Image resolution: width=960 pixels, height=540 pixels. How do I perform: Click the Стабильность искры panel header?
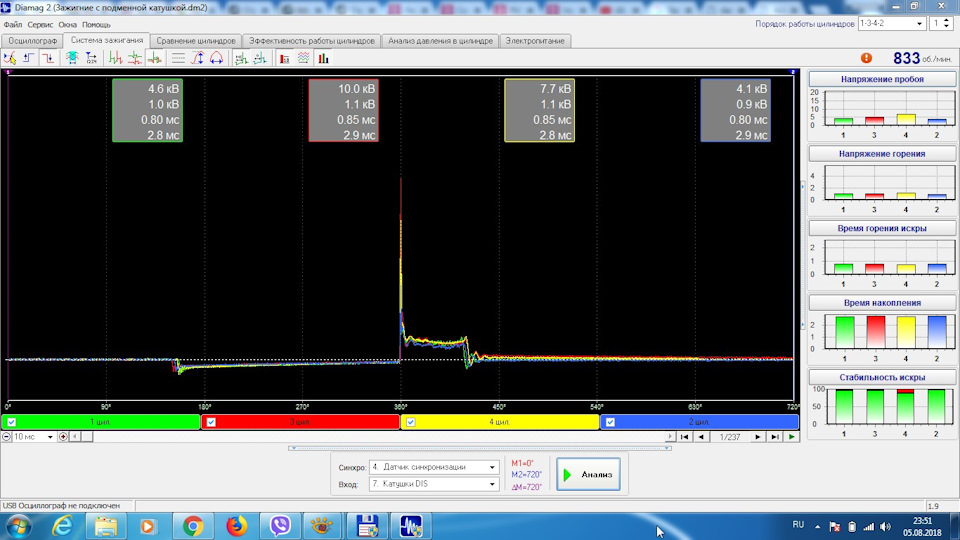tap(882, 378)
